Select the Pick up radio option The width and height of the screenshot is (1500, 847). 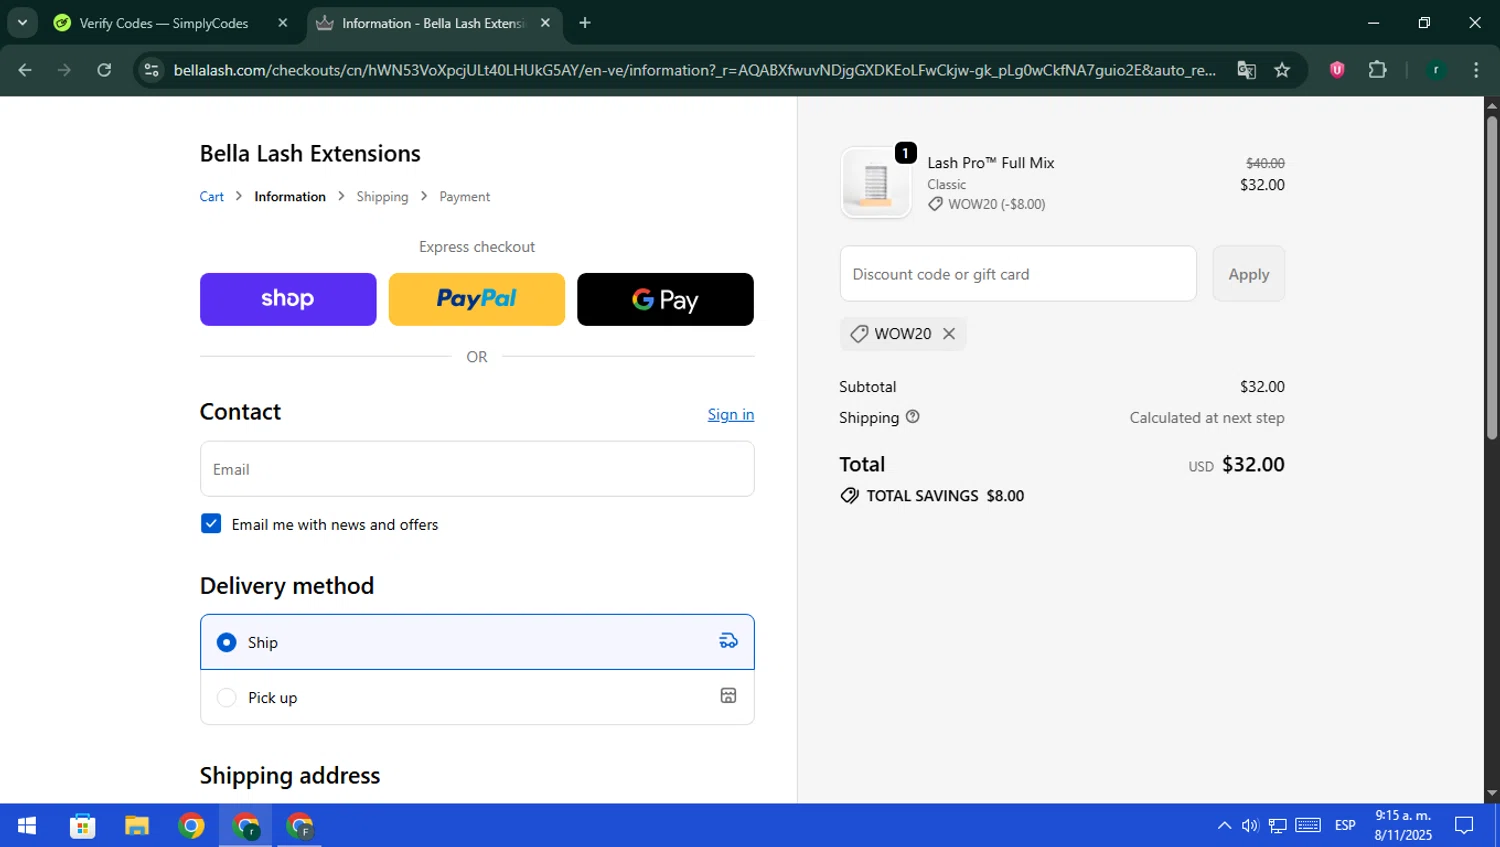point(227,697)
